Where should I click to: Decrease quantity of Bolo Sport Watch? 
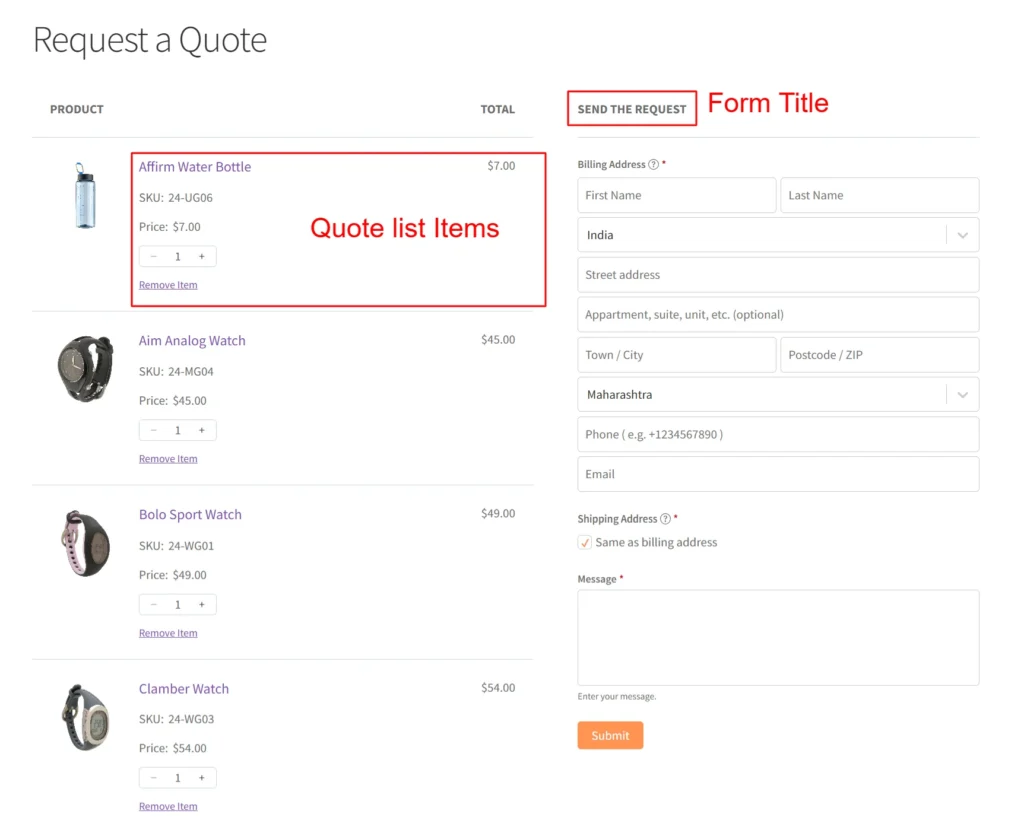(153, 604)
